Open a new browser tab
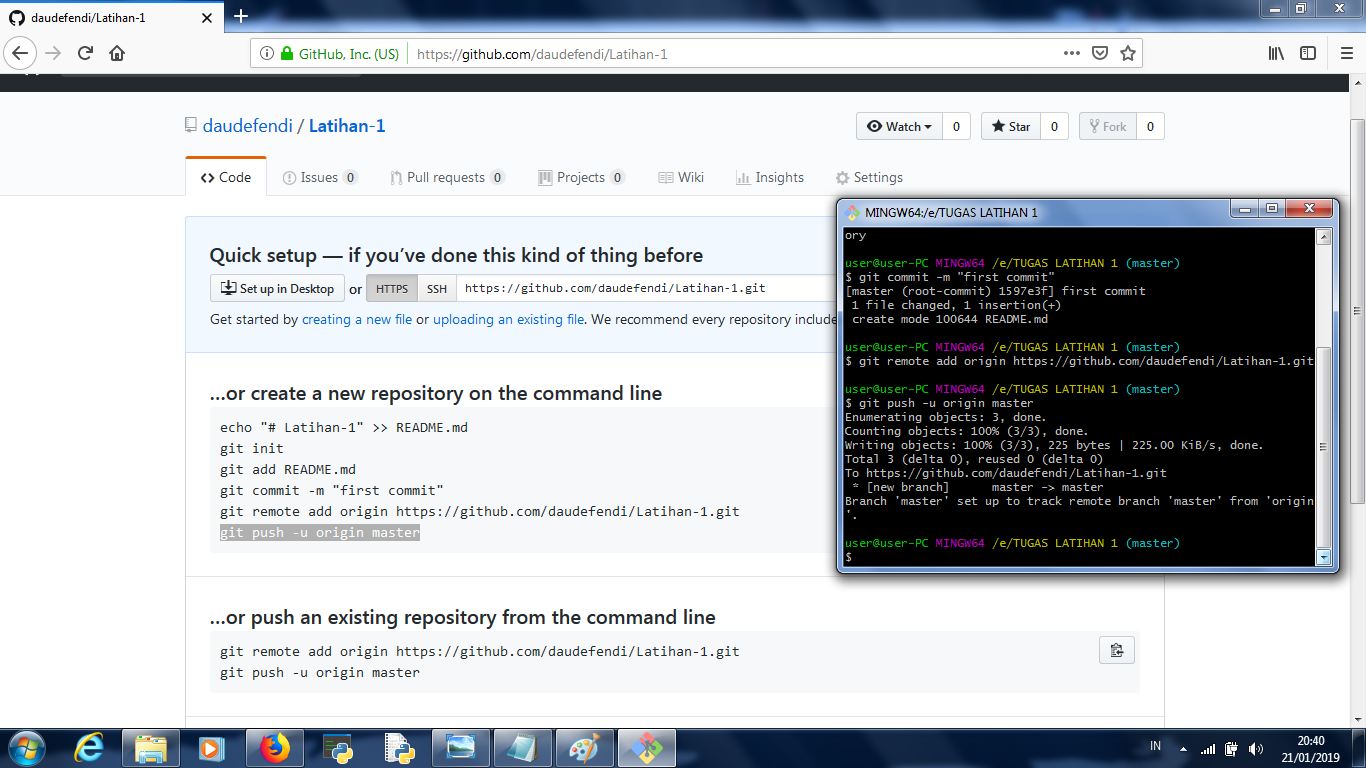1366x768 pixels. [241, 16]
